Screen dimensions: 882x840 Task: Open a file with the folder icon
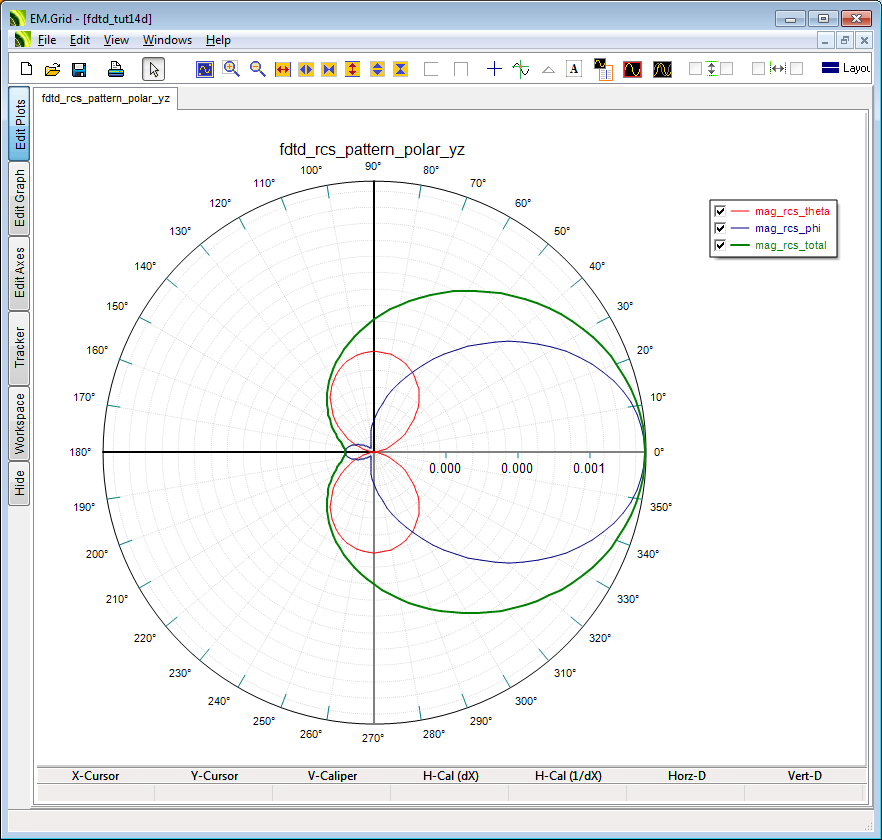tap(53, 69)
